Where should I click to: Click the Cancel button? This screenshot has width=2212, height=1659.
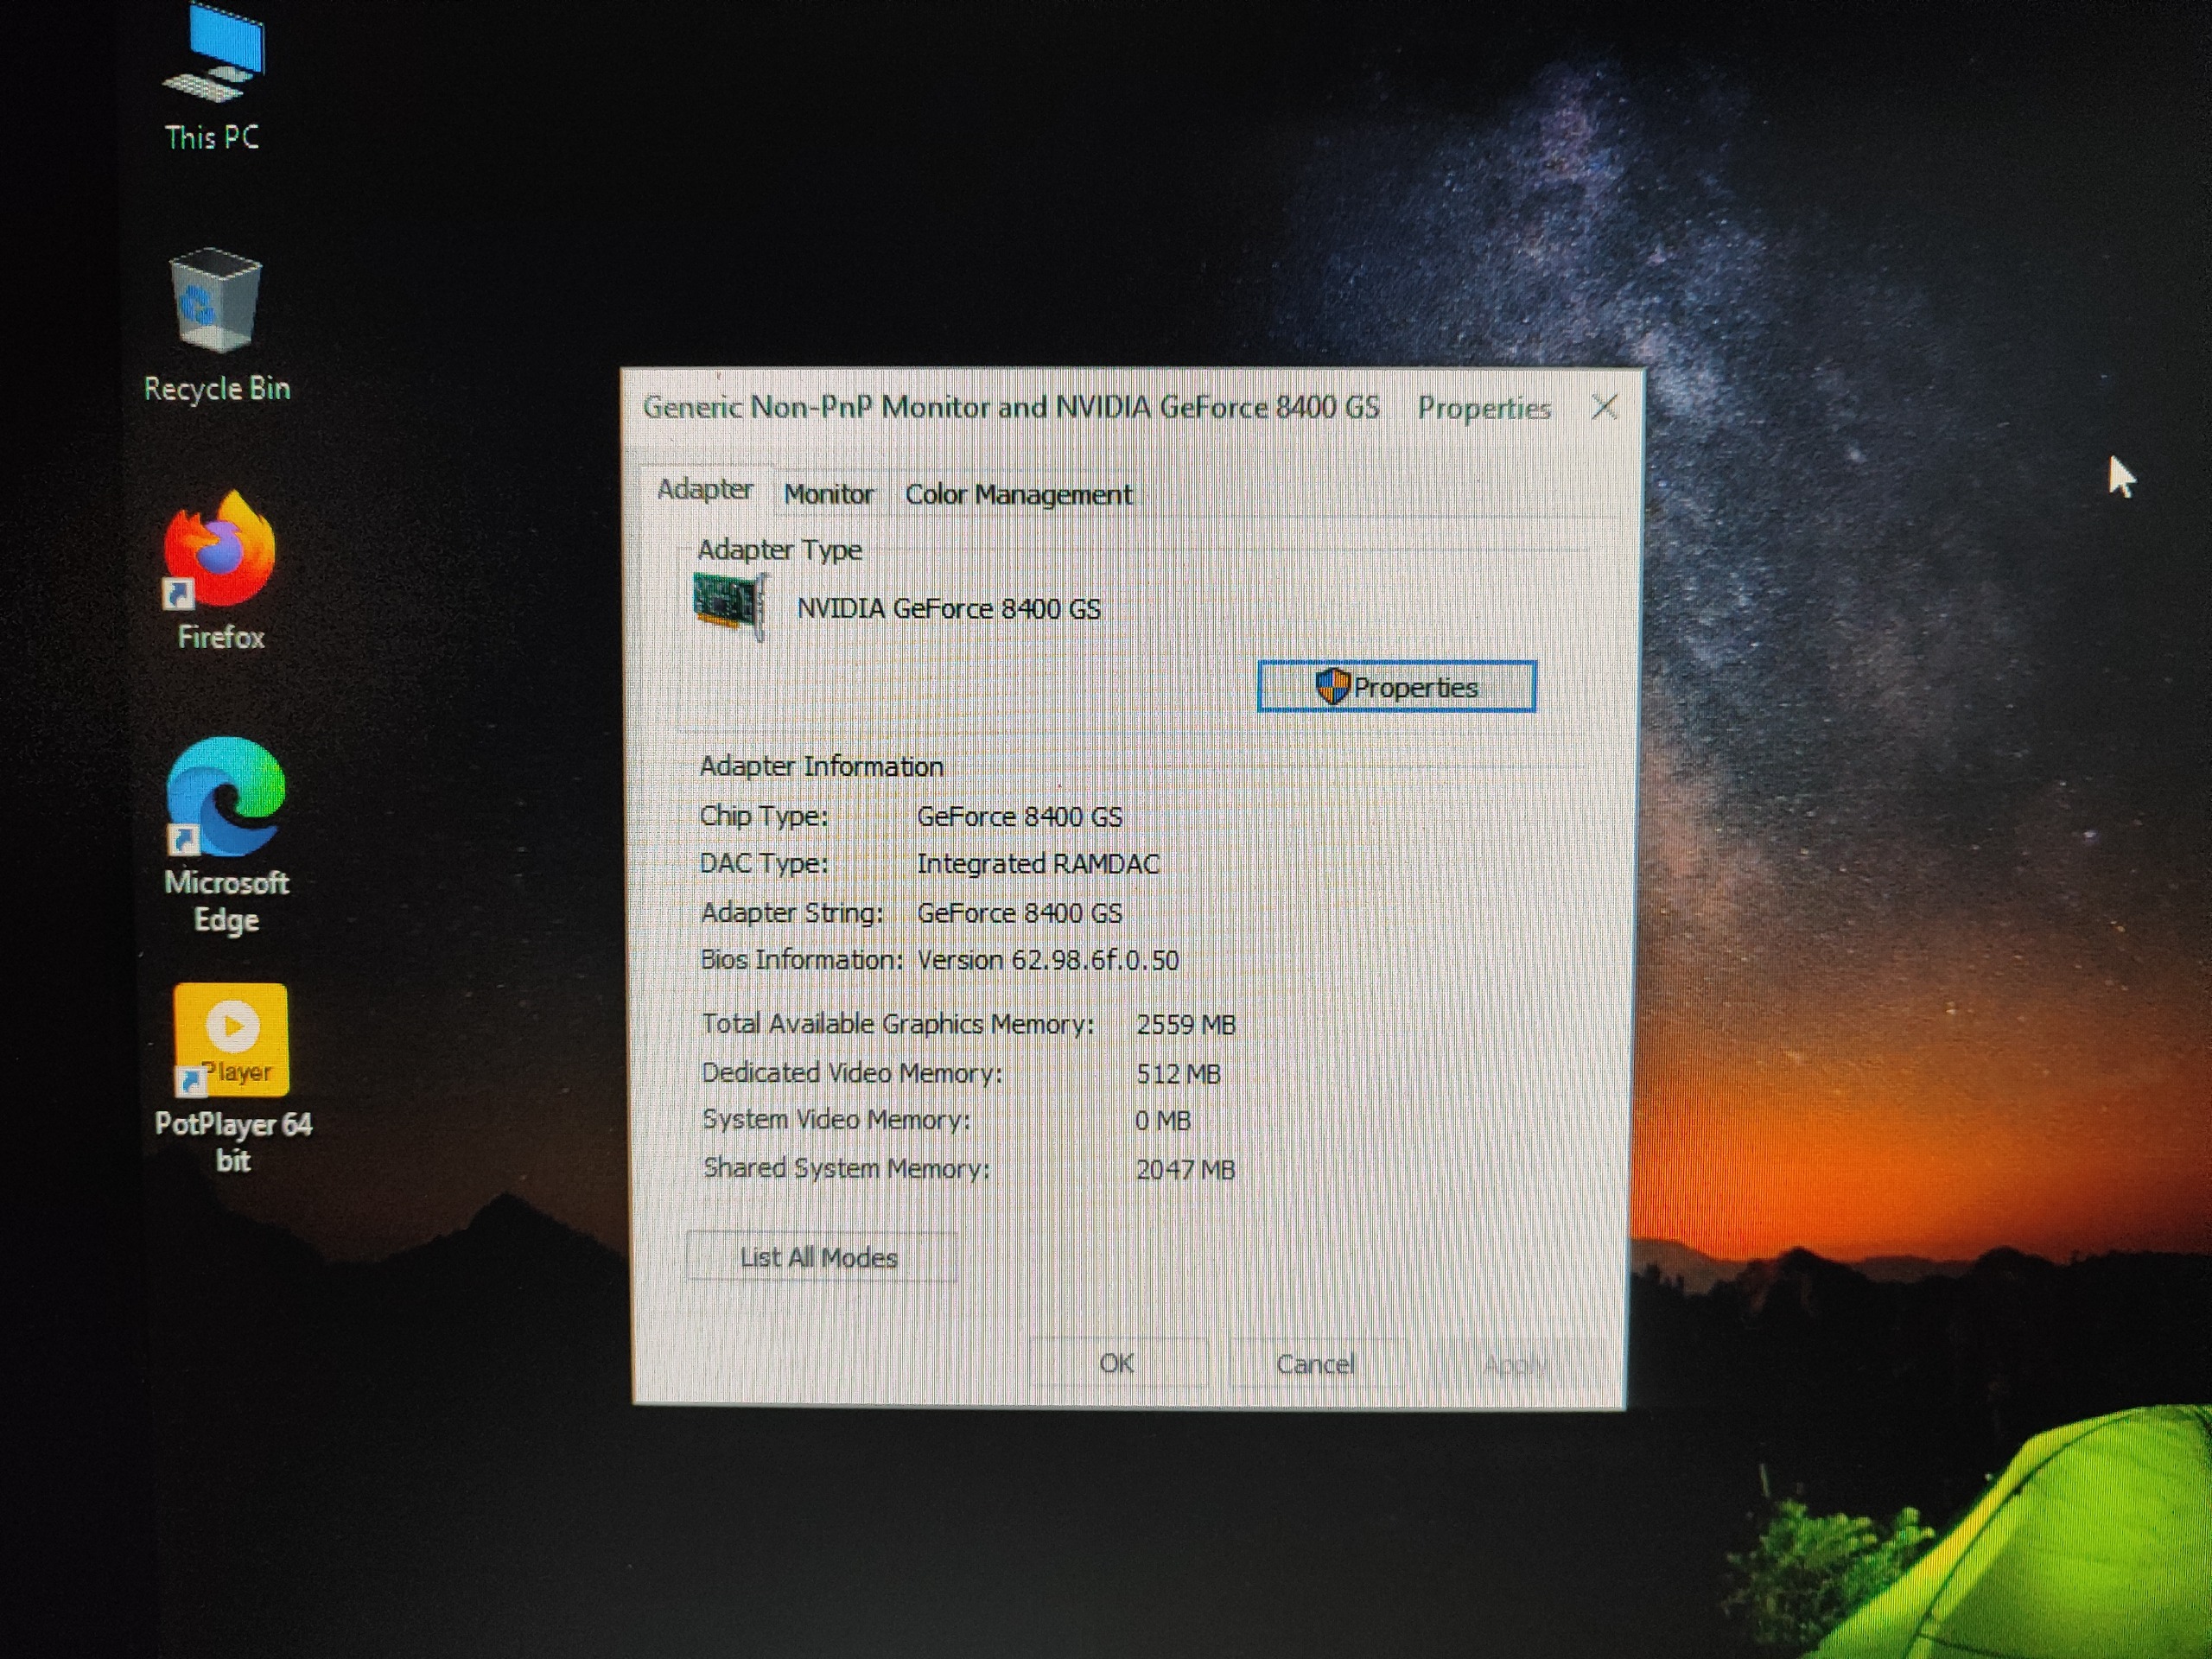click(1315, 1364)
